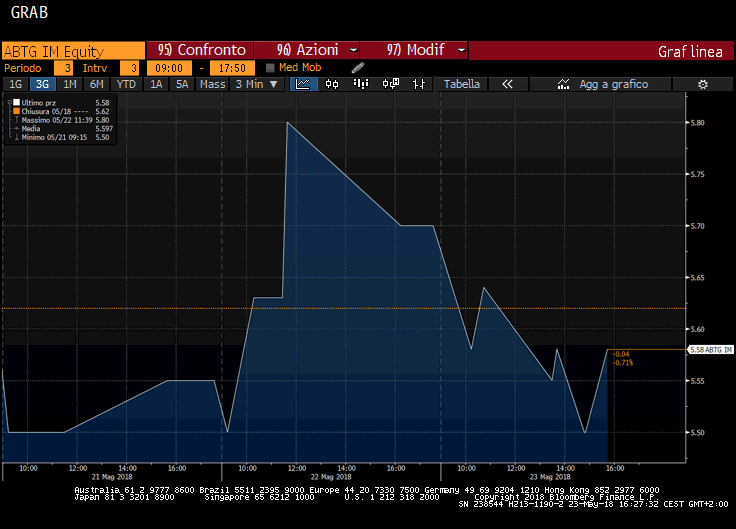Image resolution: width=736 pixels, height=529 pixels.
Task: Click the 21 Mag 2018 date label
Action: coord(112,477)
